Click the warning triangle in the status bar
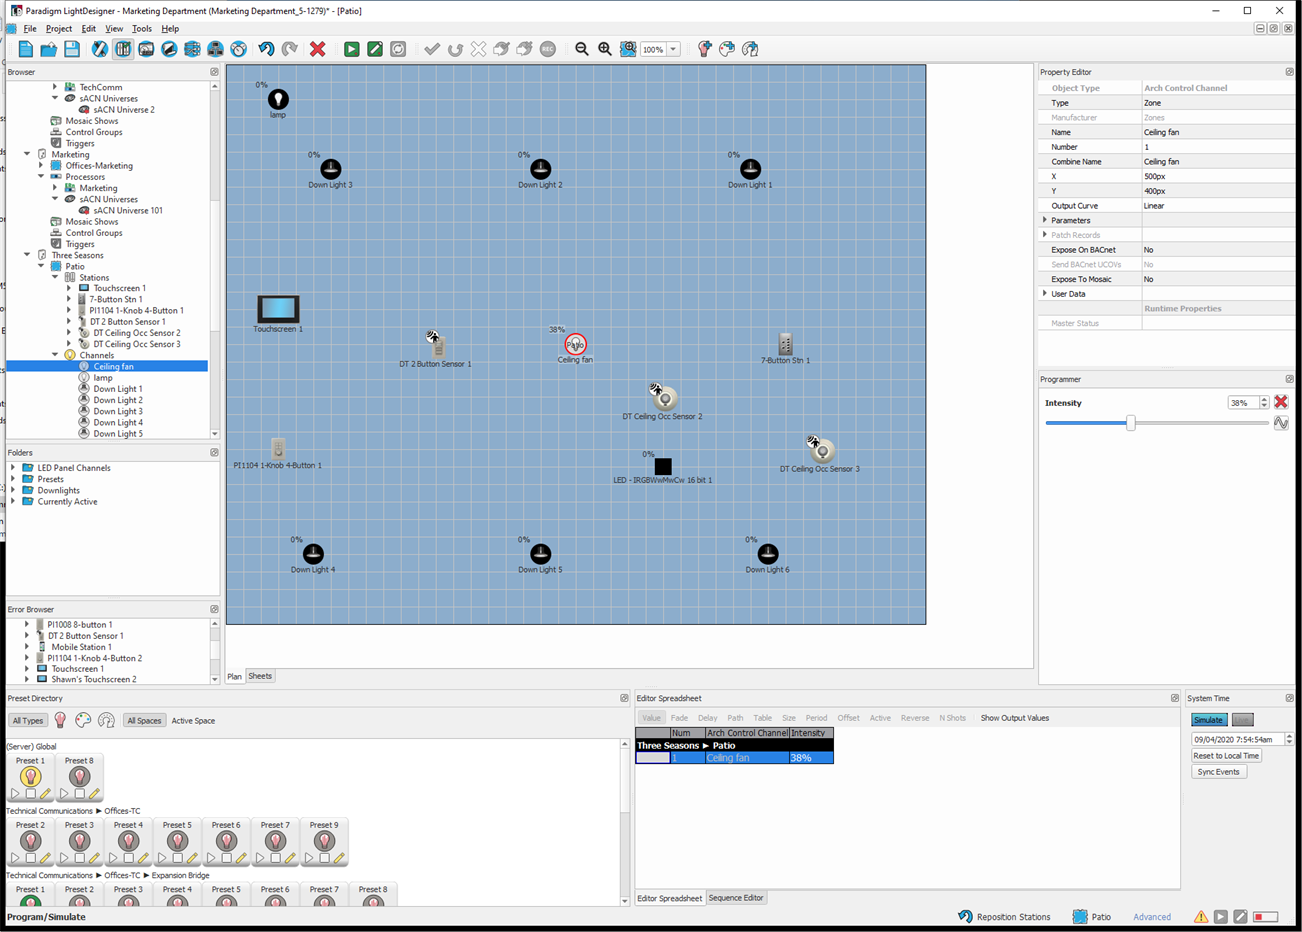 1201,917
